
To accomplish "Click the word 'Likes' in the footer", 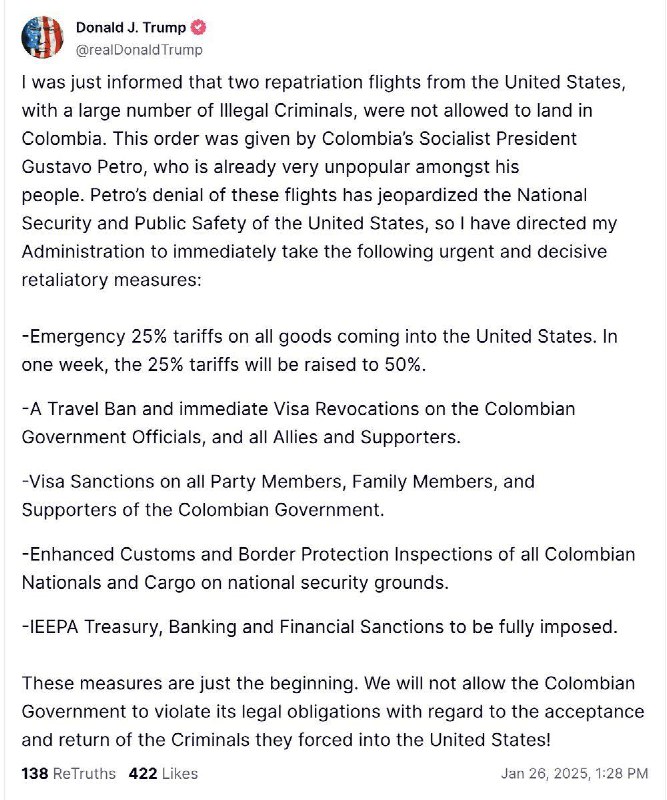I will click(180, 773).
